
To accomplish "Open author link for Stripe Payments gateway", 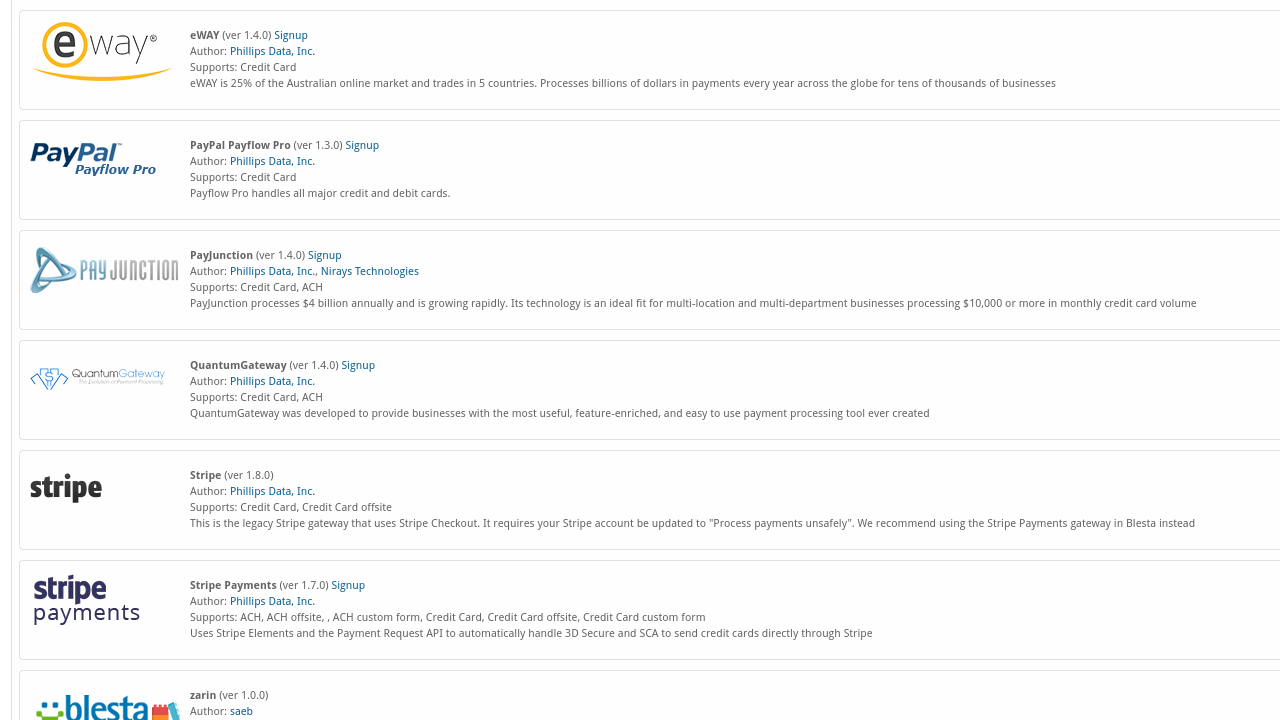I will (272, 601).
